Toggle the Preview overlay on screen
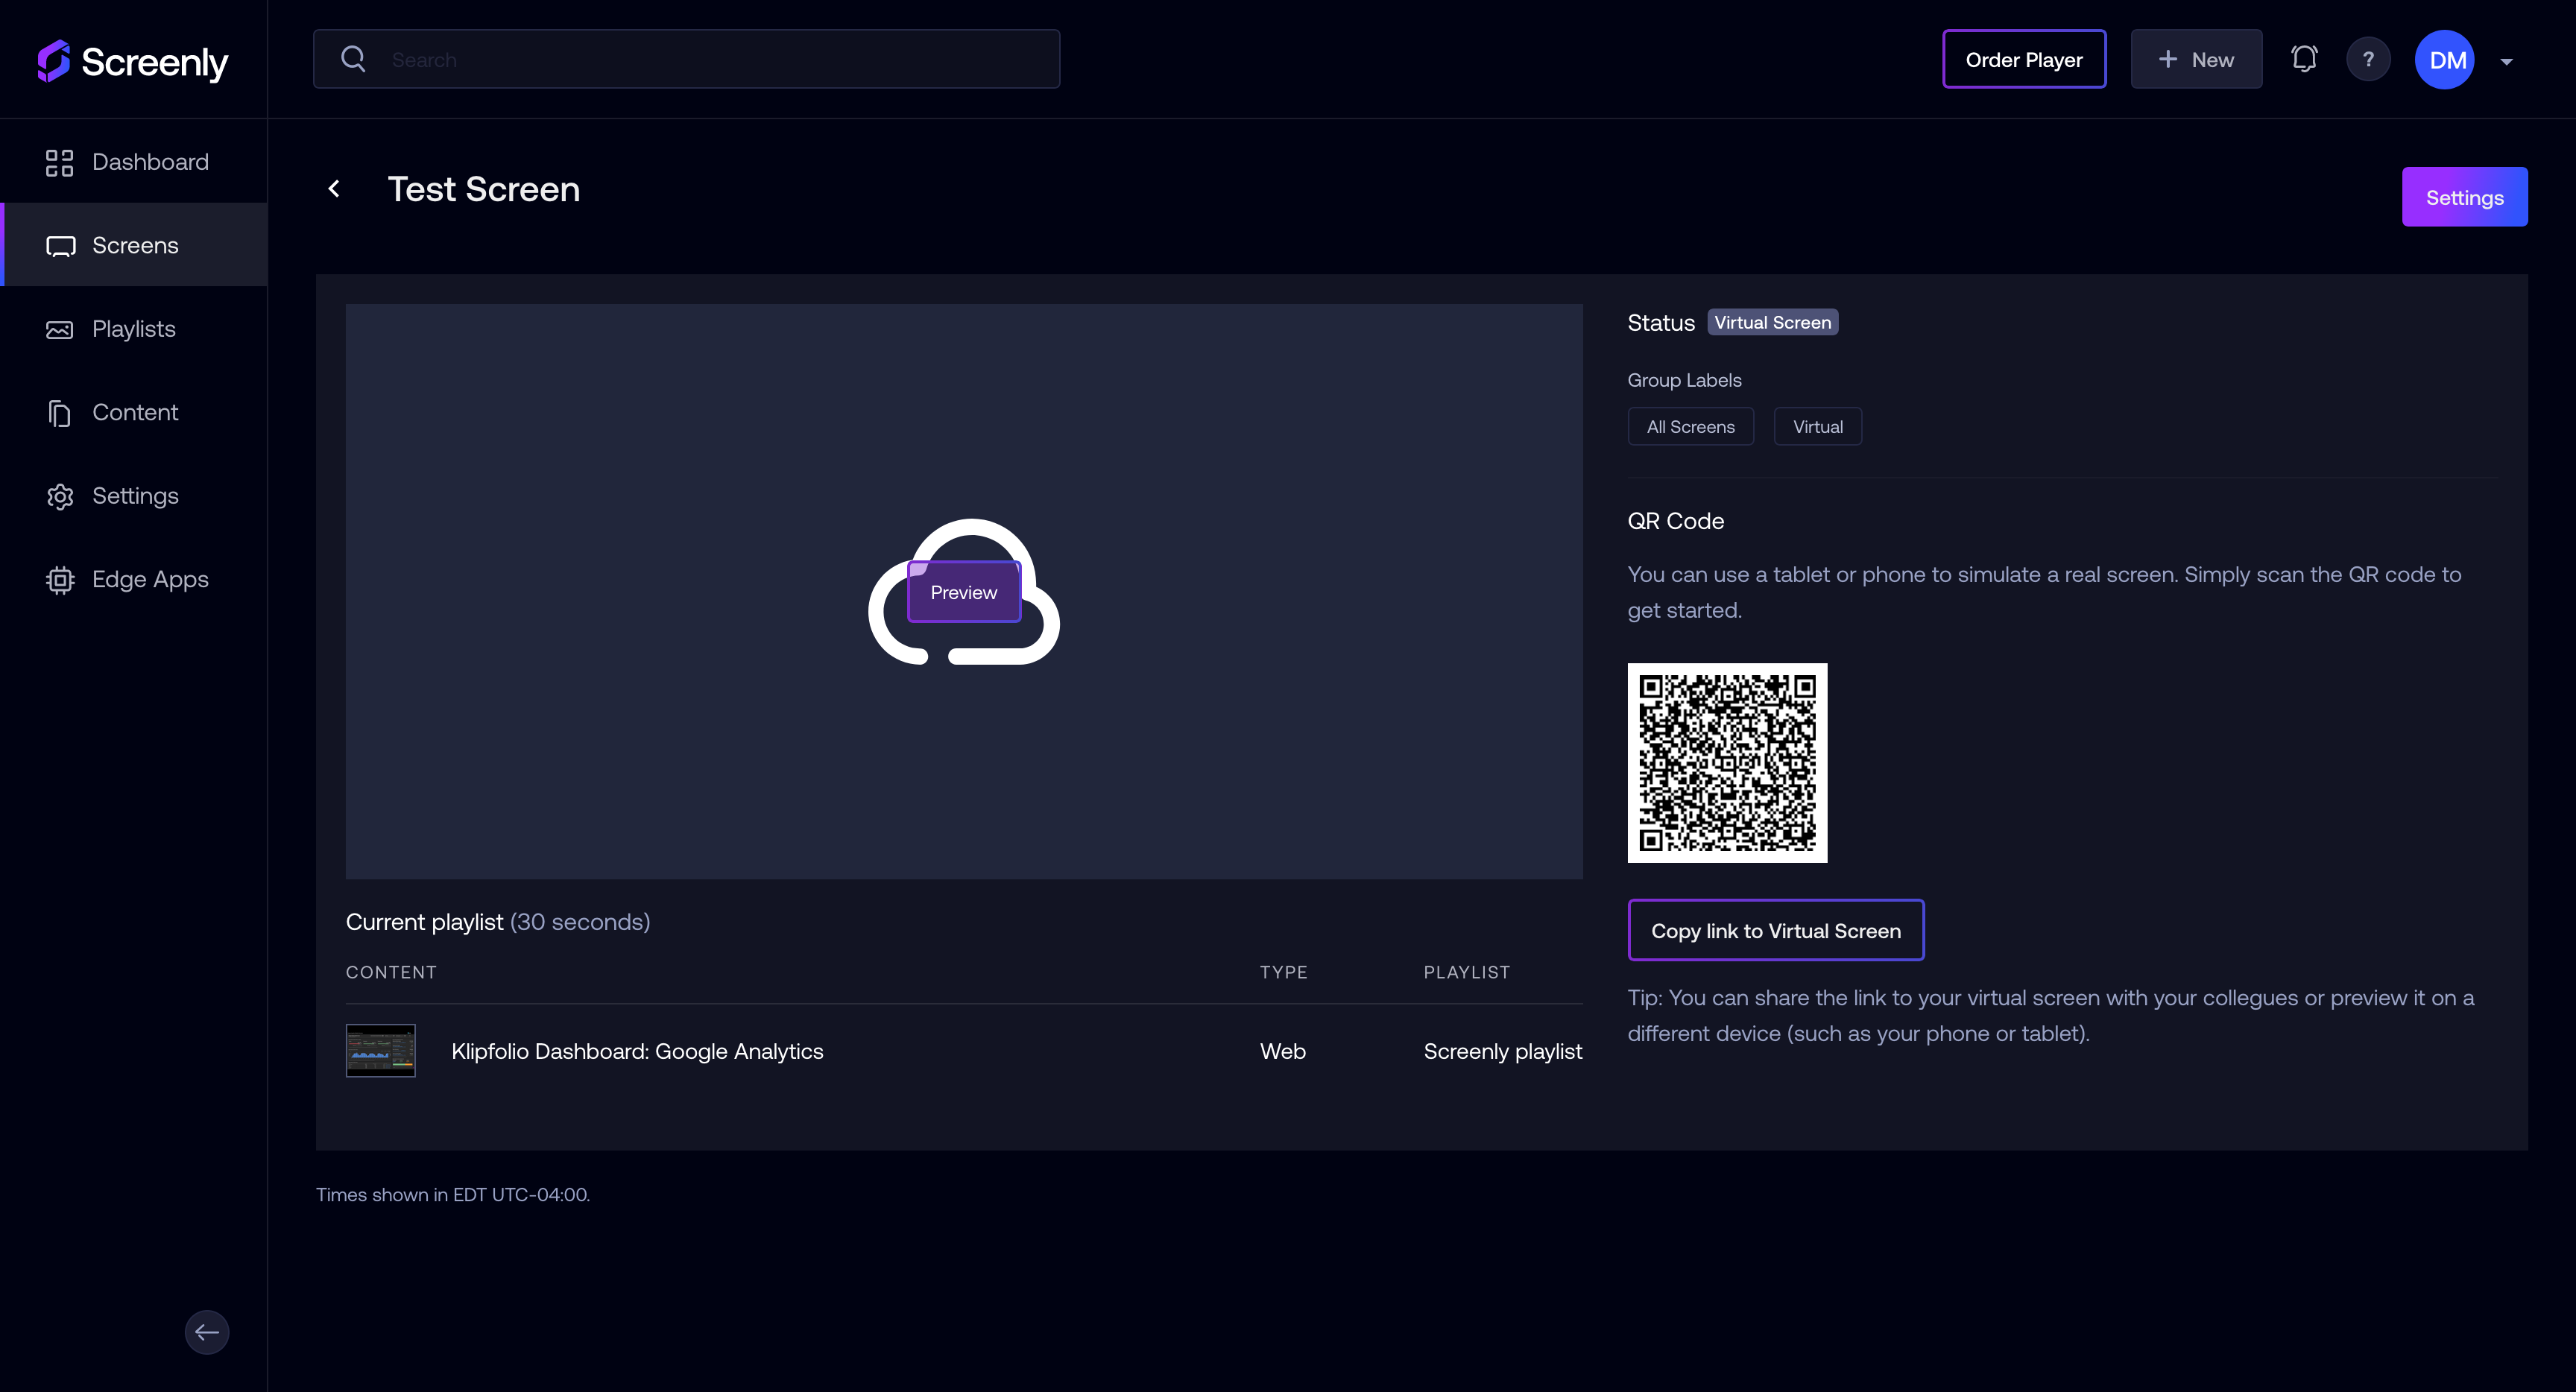The height and width of the screenshot is (1392, 2576). click(x=963, y=589)
